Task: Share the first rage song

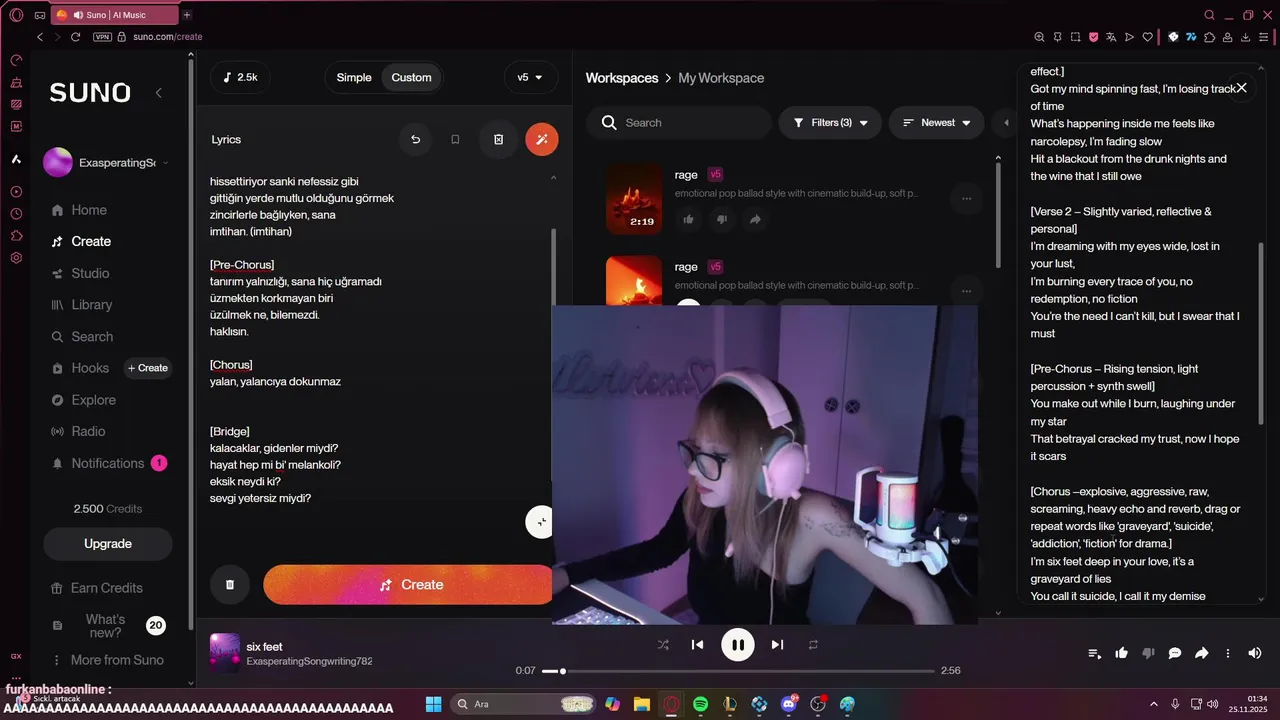Action: coord(755,219)
